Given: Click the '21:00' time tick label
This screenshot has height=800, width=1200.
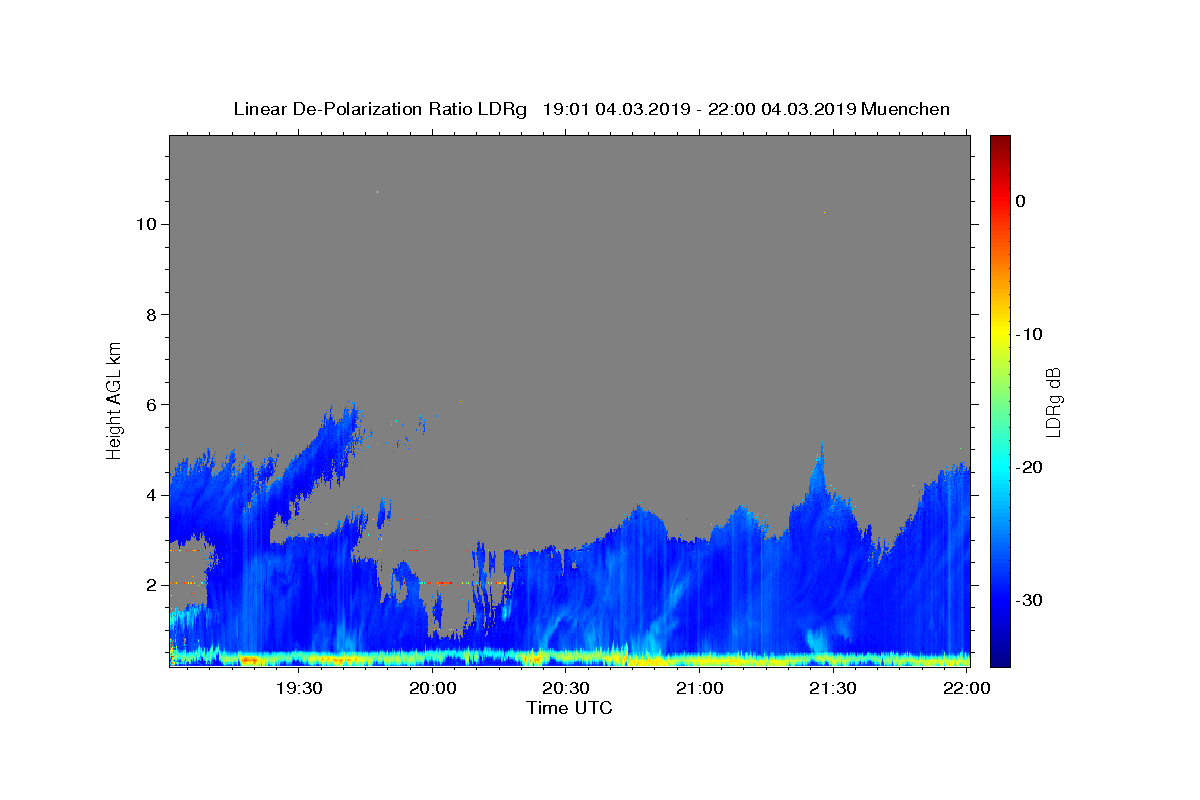Looking at the screenshot, I should point(700,688).
